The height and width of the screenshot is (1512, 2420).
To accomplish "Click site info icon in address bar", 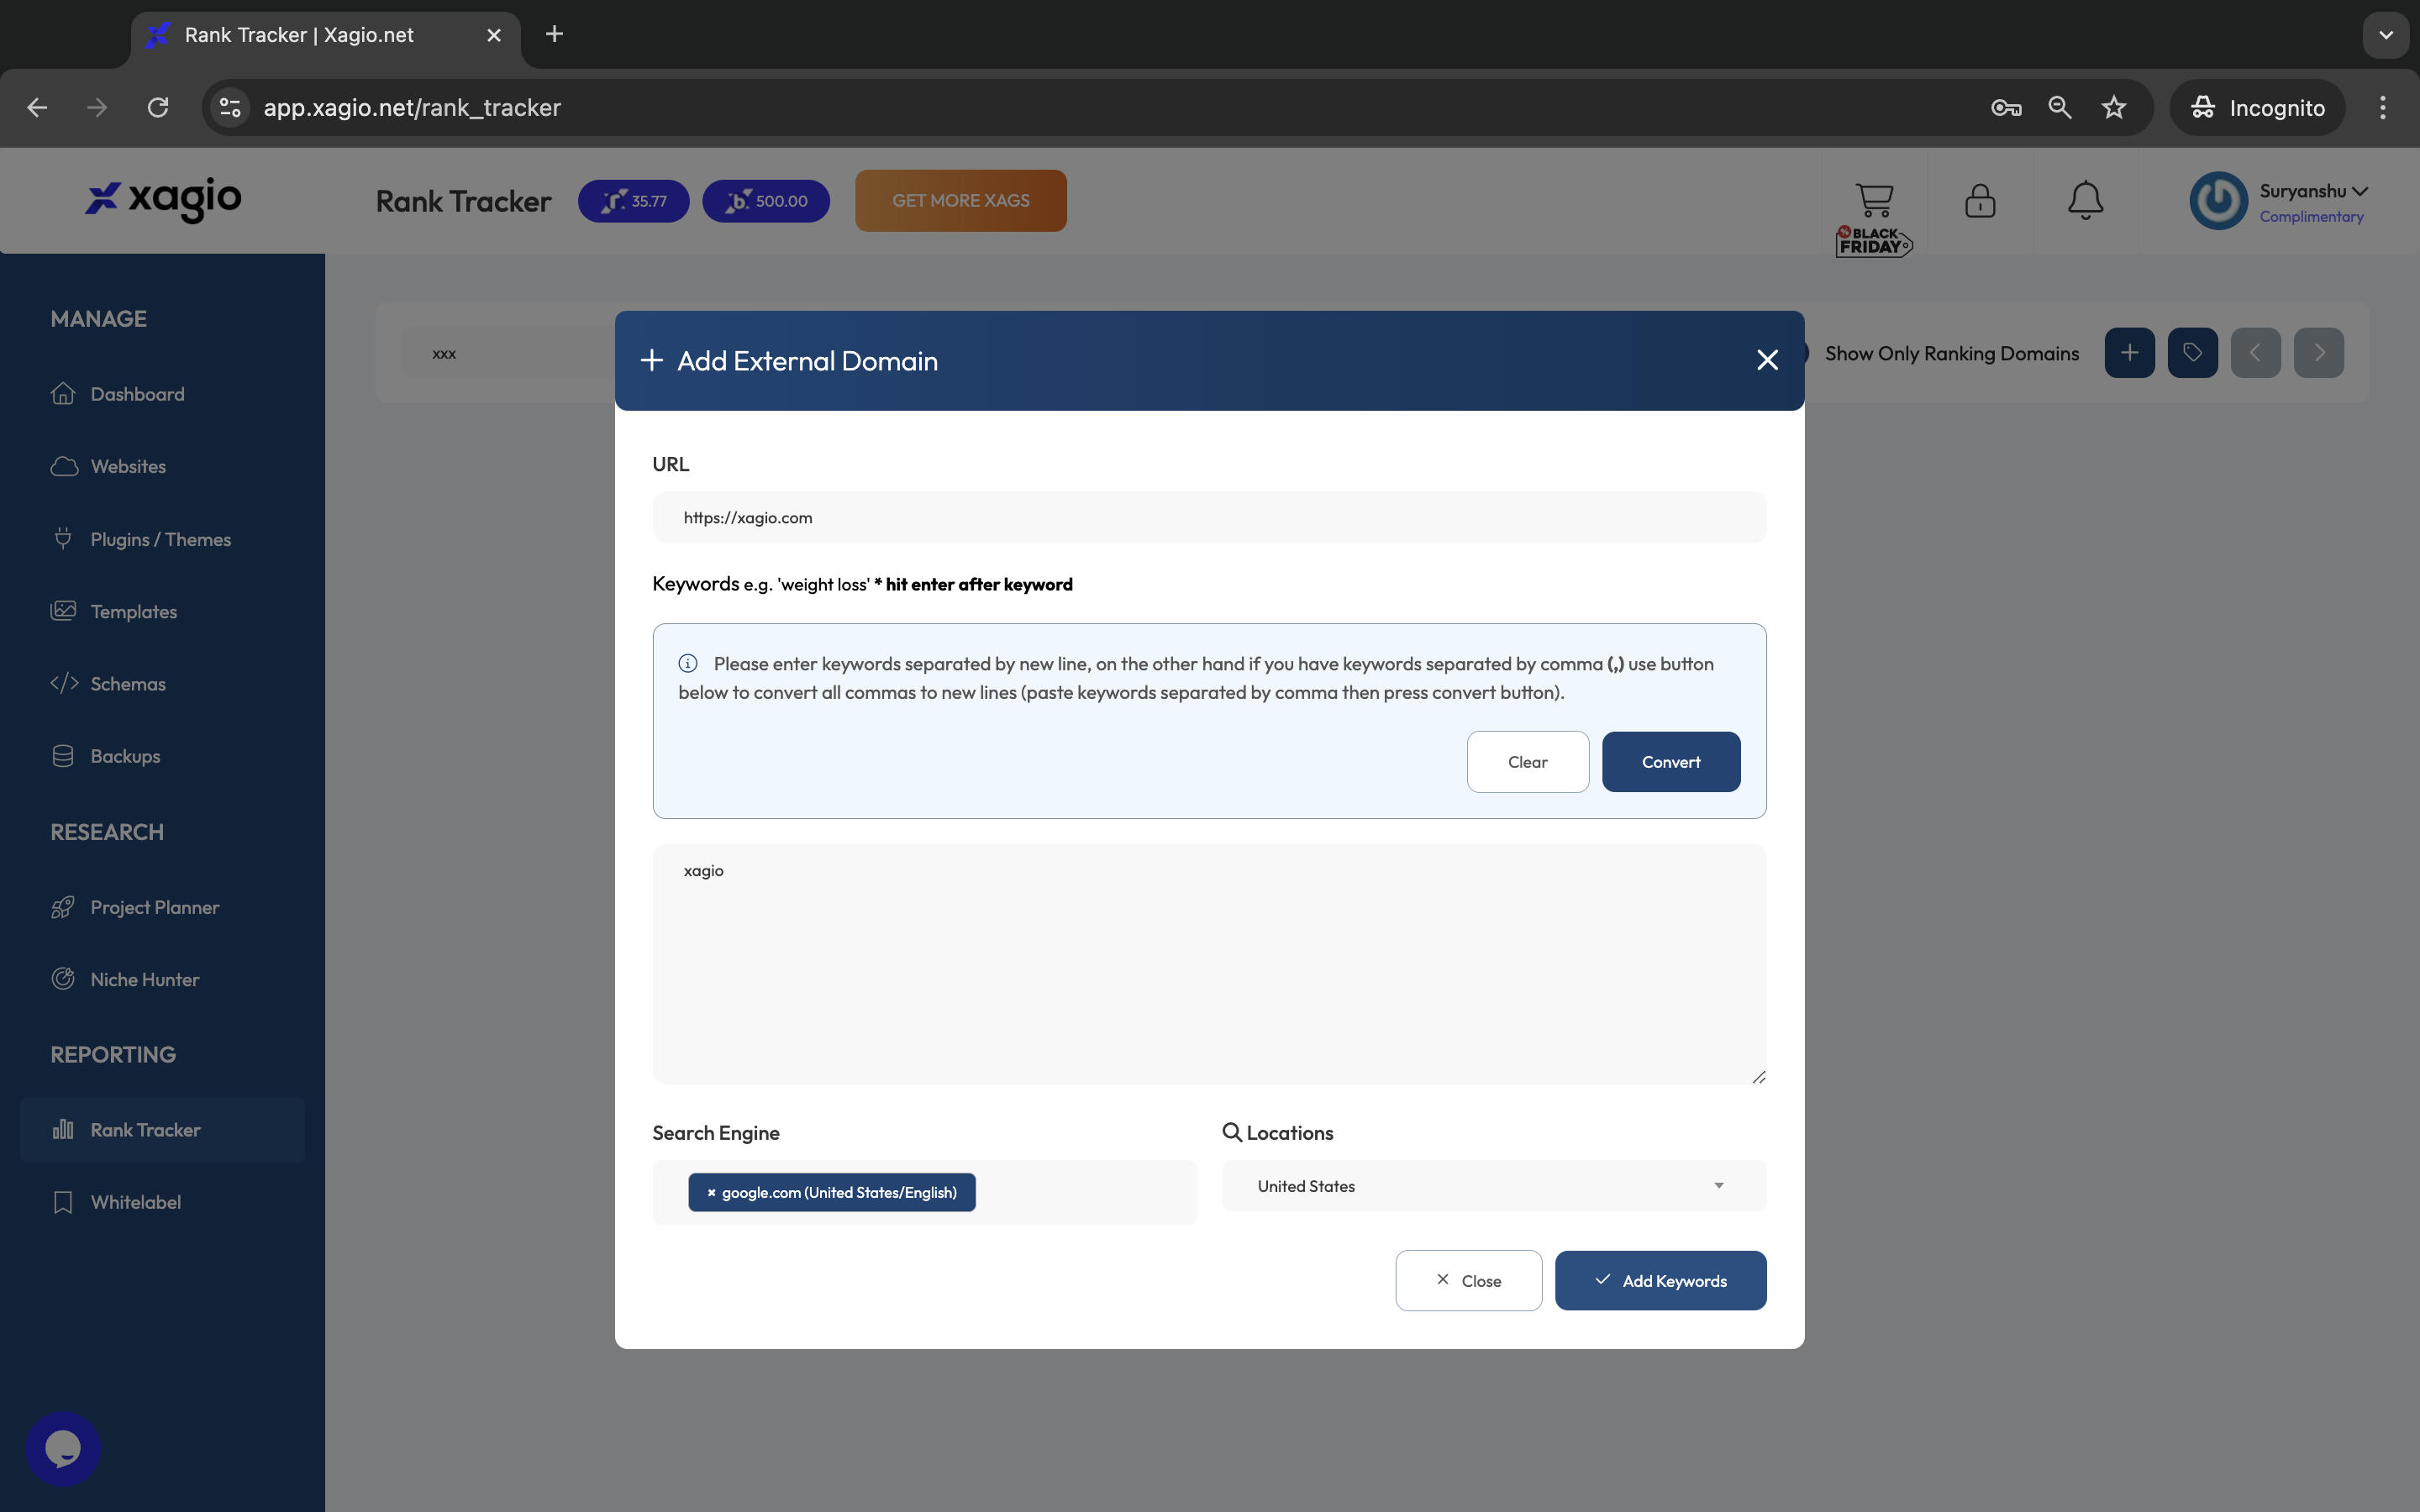I will tap(230, 108).
